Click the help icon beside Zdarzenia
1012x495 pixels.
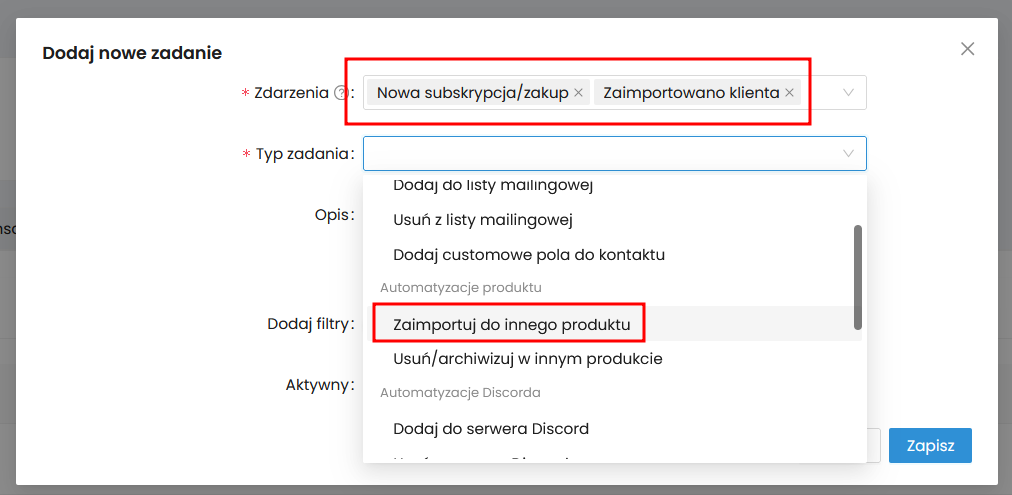pyautogui.click(x=341, y=93)
